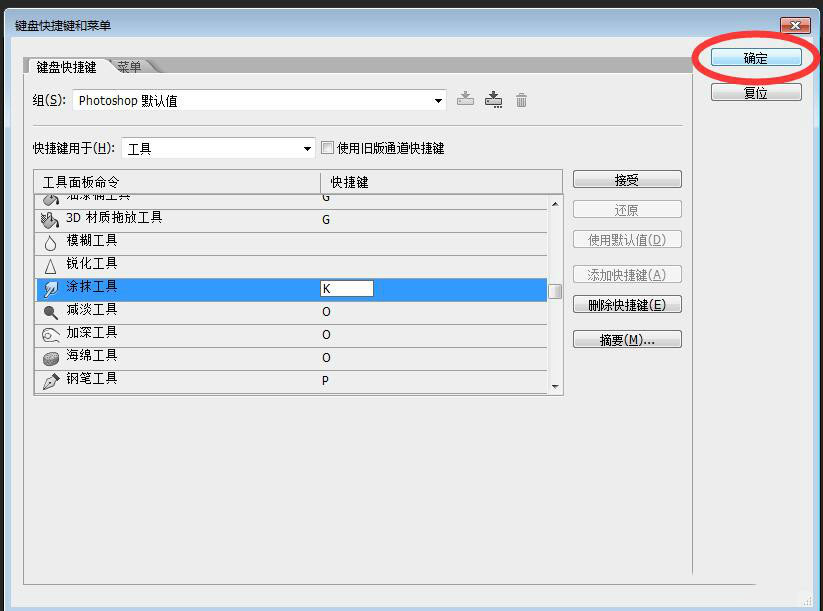Click the O shortcut of 海绵工具
The height and width of the screenshot is (611, 823).
pyautogui.click(x=326, y=358)
